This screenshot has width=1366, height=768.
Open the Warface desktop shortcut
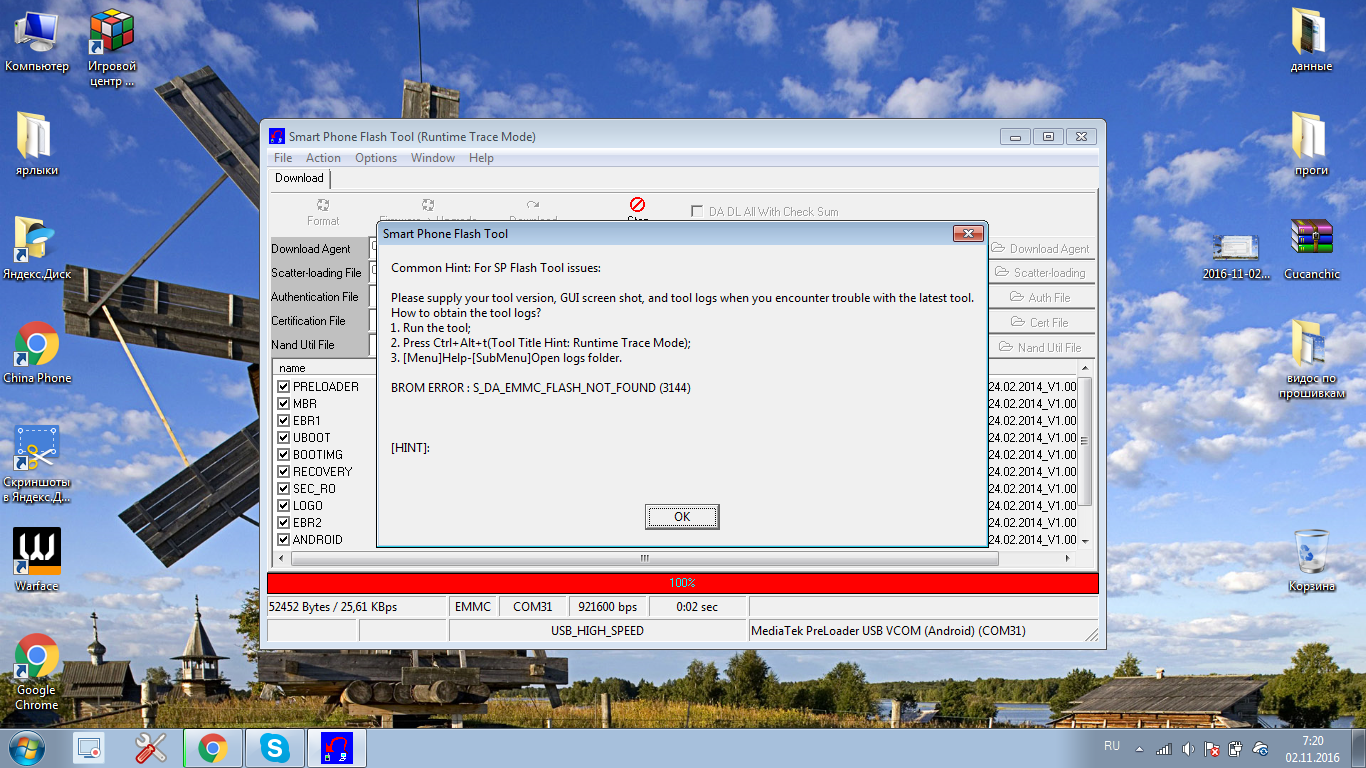37,553
